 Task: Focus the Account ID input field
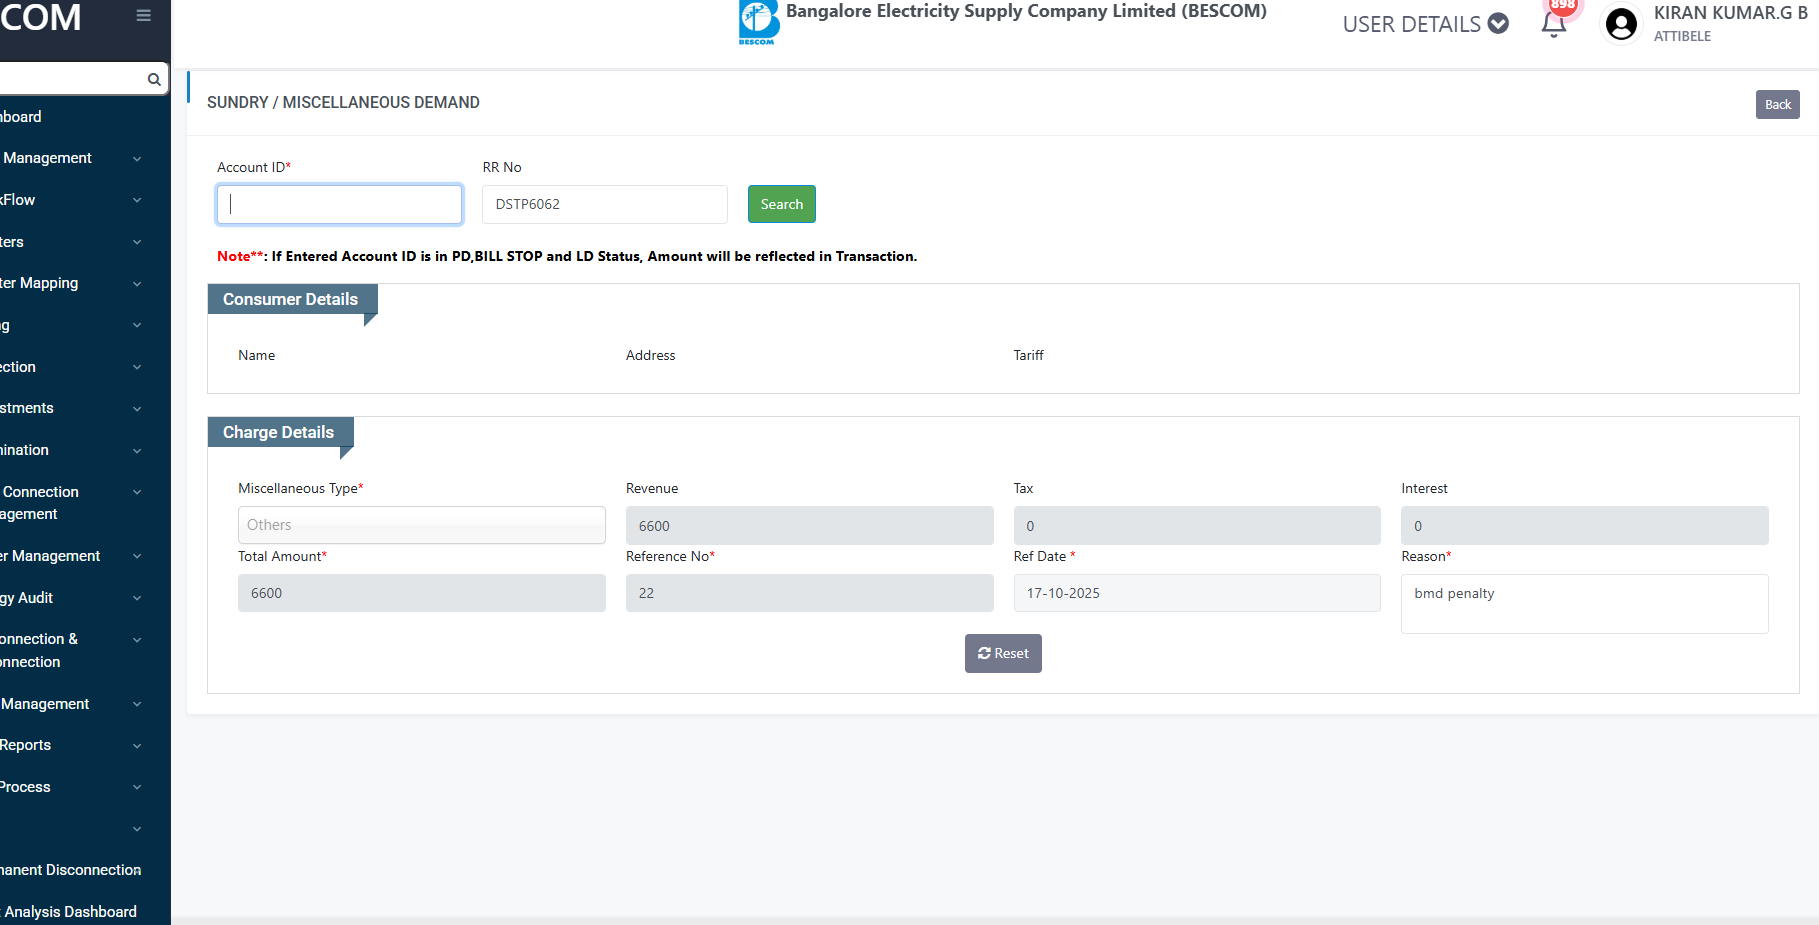[339, 204]
